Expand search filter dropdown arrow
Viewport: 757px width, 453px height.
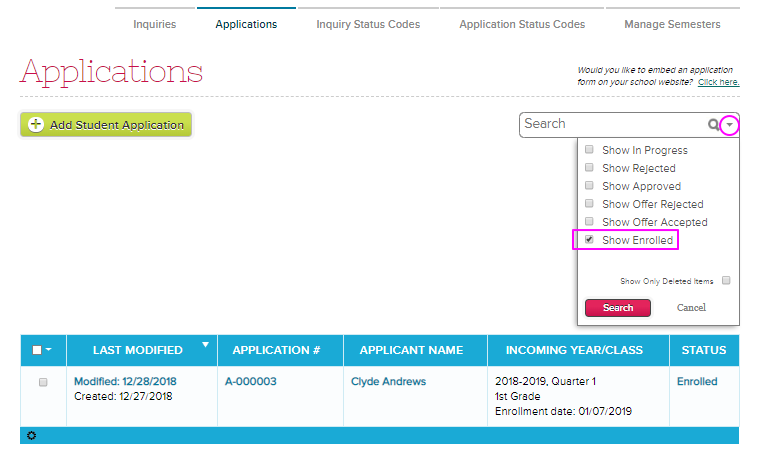[x=729, y=125]
